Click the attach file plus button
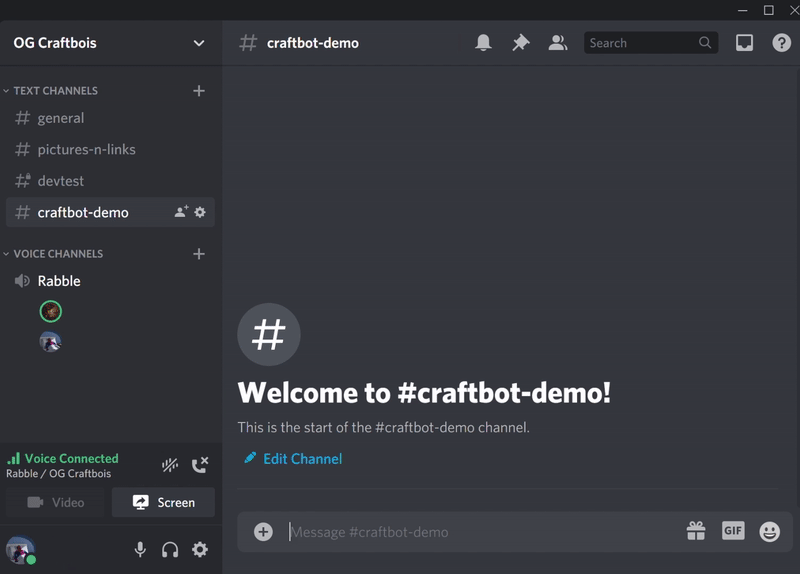 [263, 532]
